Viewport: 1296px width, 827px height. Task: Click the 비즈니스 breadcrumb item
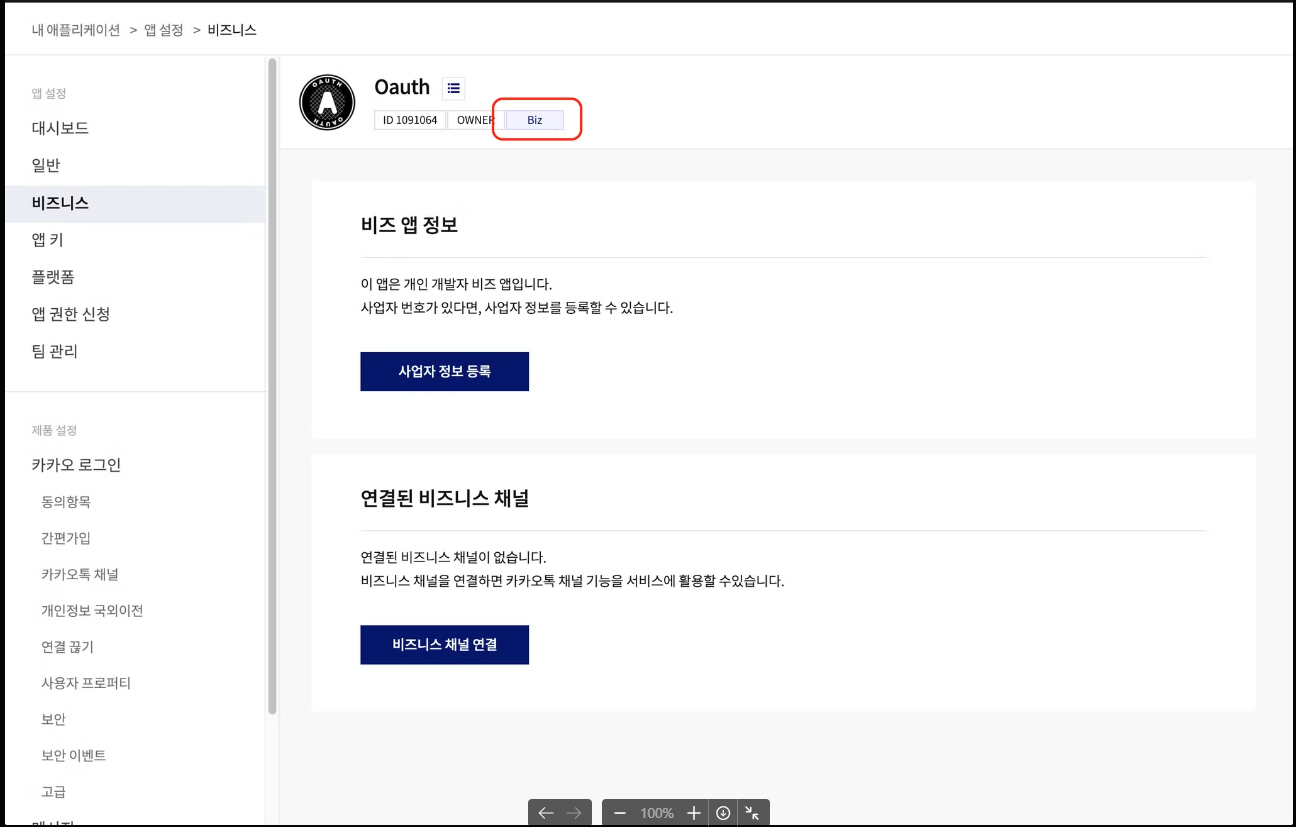(x=232, y=30)
